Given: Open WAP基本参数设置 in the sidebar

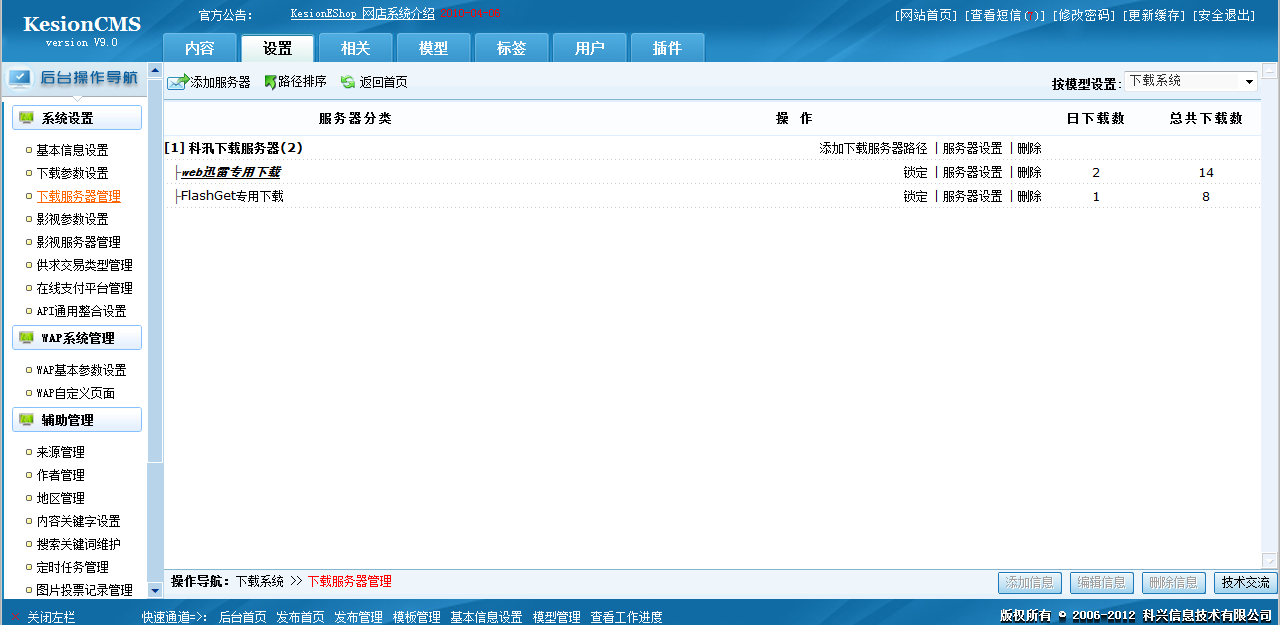Looking at the screenshot, I should (x=81, y=370).
